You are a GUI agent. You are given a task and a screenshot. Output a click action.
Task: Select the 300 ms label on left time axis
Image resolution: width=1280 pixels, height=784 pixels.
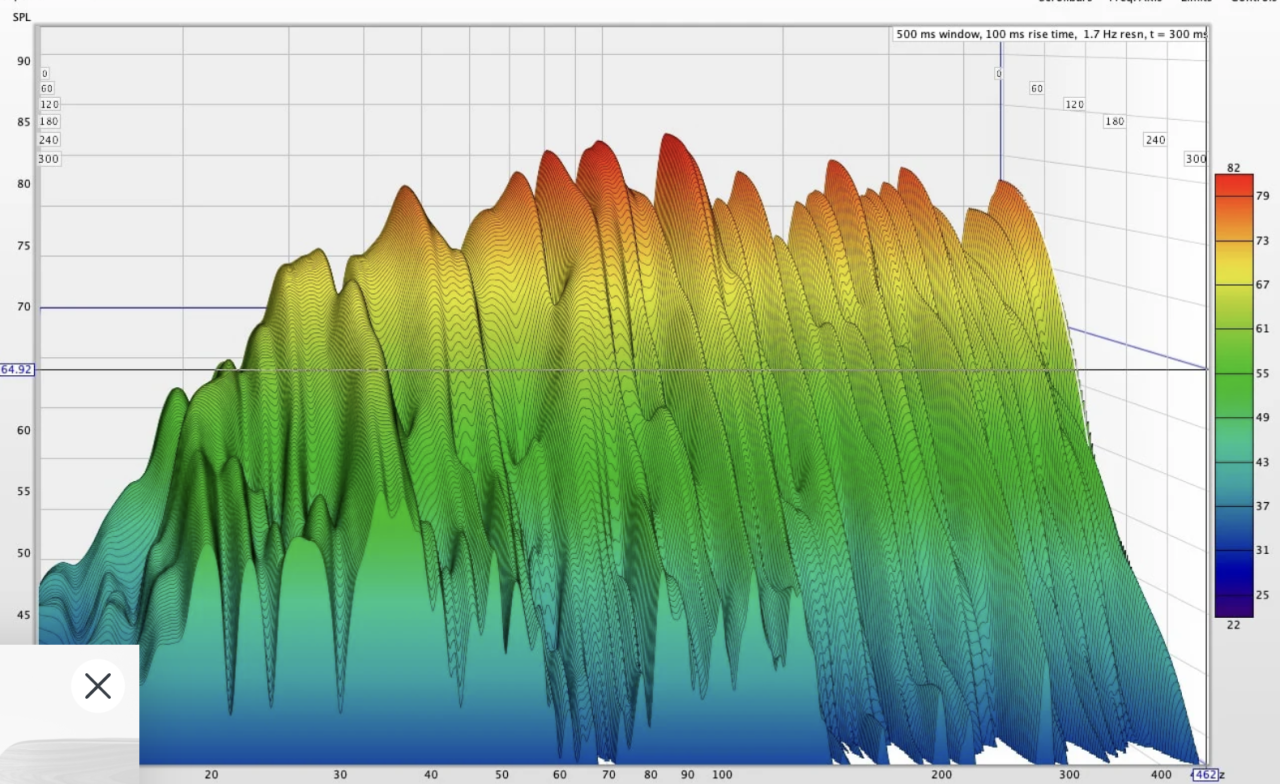click(49, 159)
